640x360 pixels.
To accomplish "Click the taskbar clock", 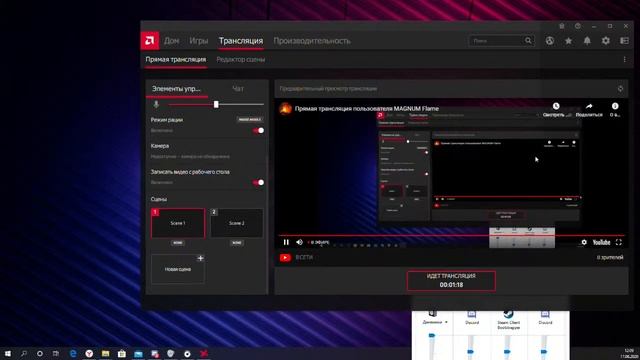I will pos(629,353).
